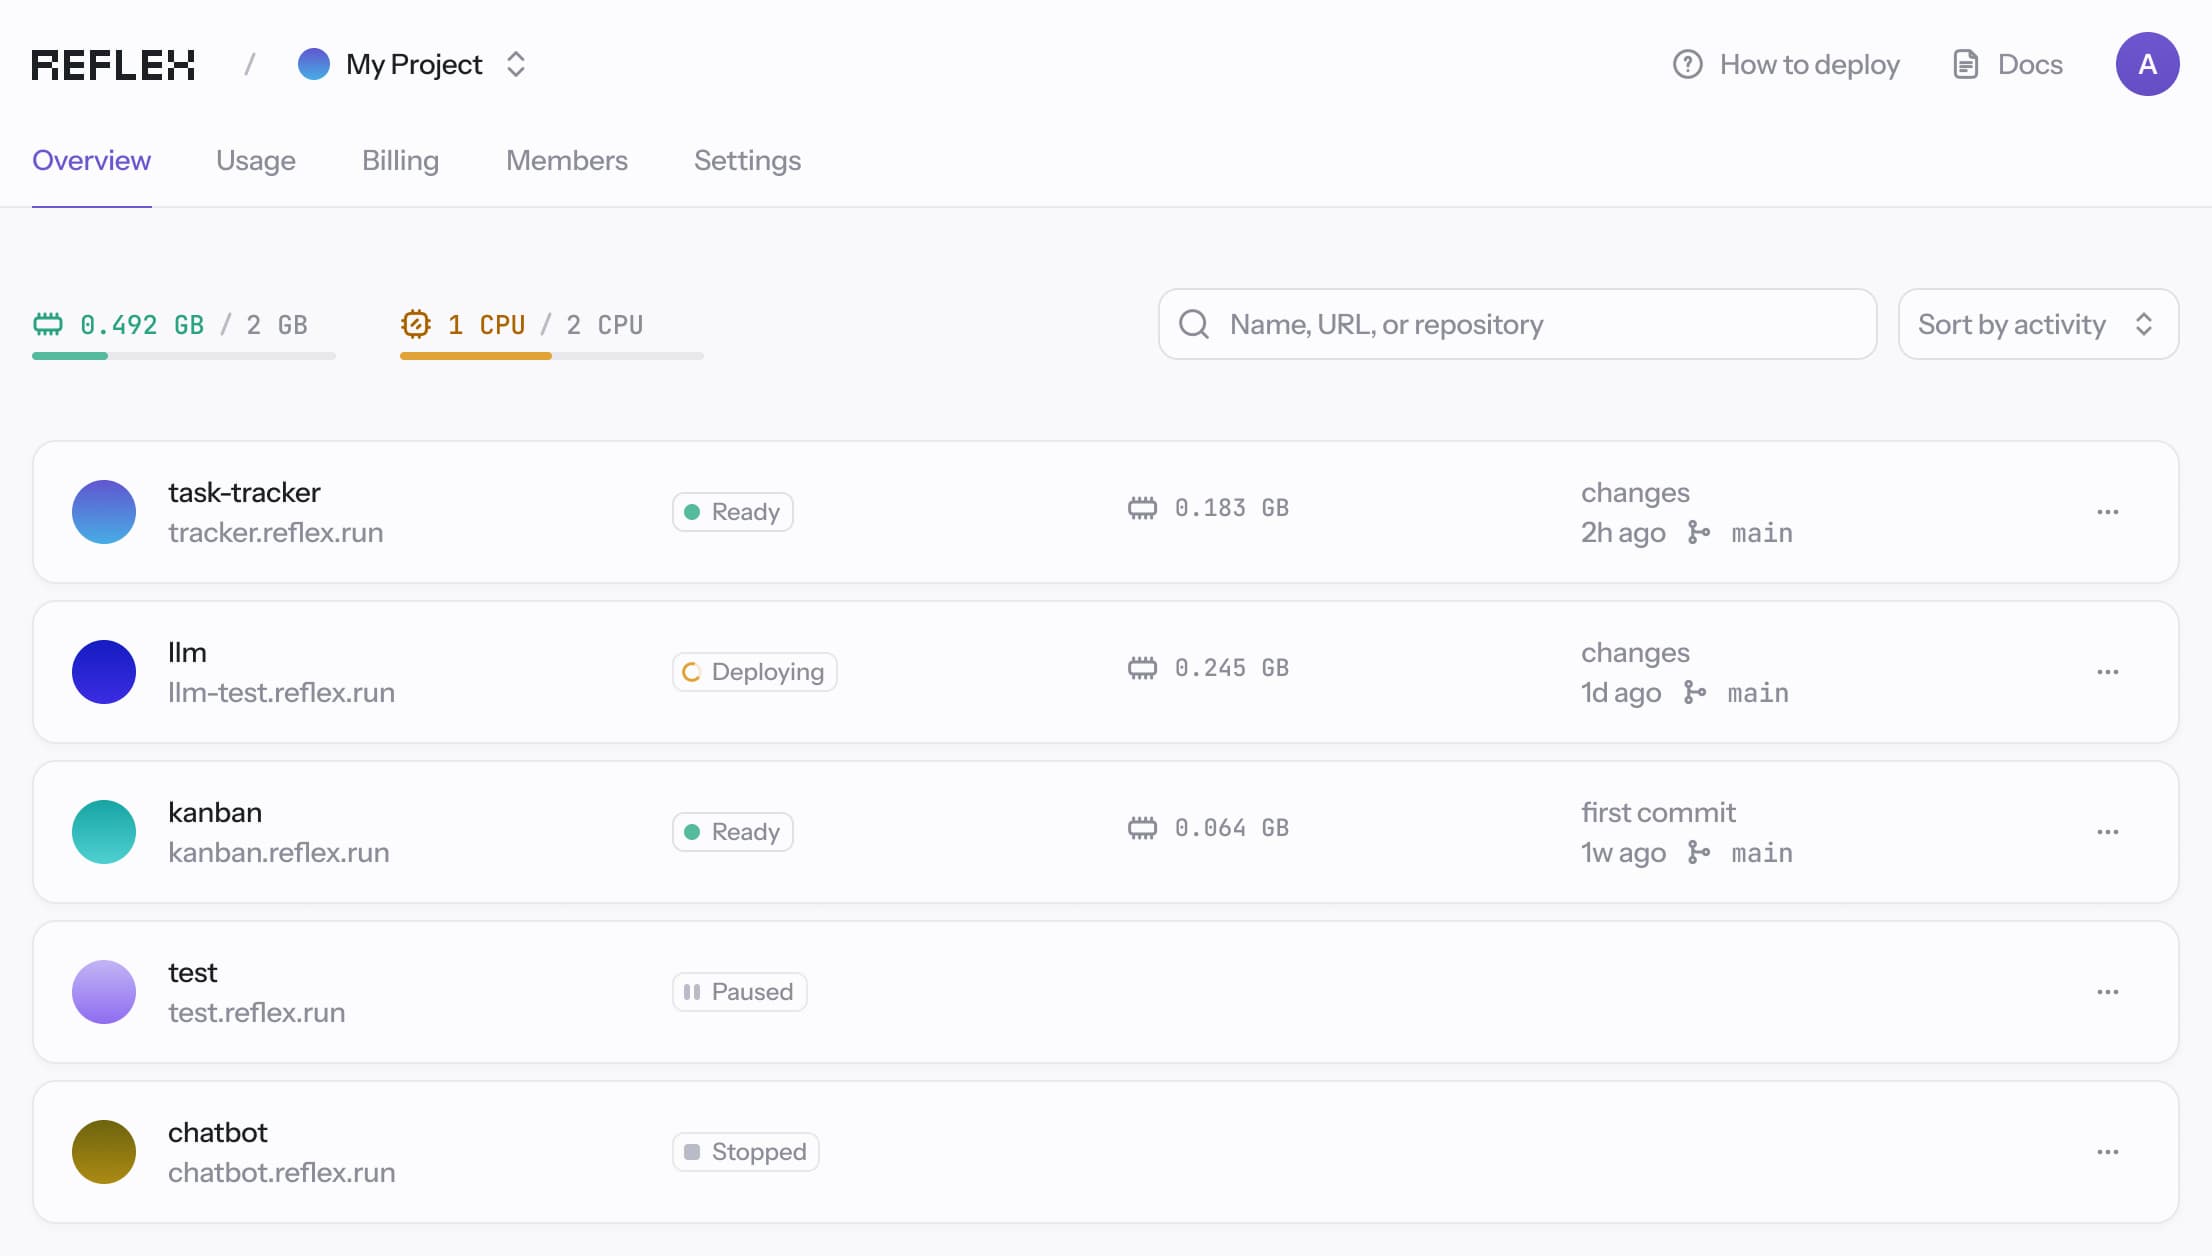Image resolution: width=2212 pixels, height=1256 pixels.
Task: Select the Members tab
Action: point(565,158)
